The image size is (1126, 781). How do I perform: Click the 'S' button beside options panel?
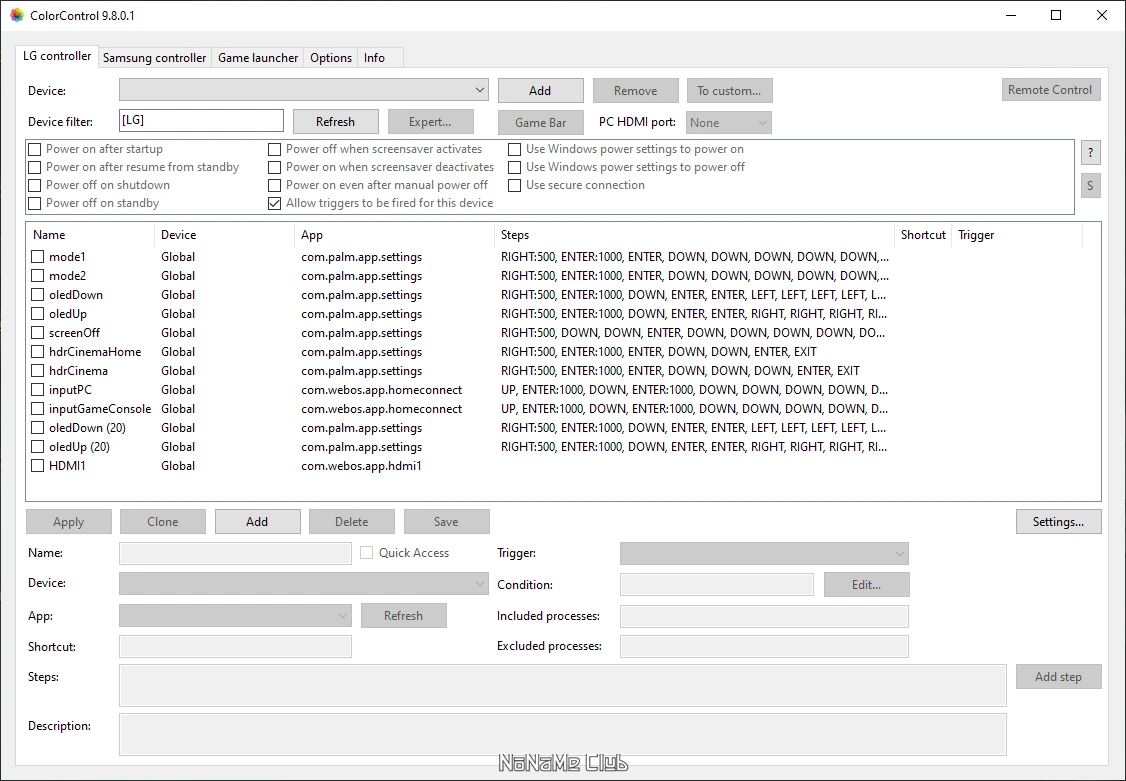[x=1090, y=185]
